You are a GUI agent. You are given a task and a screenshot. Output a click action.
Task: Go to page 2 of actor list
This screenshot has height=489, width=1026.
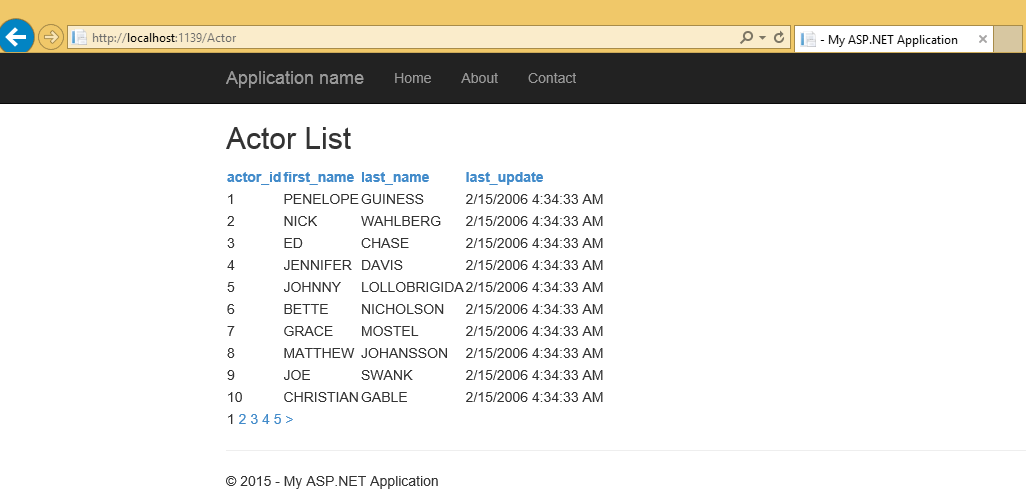(x=242, y=419)
